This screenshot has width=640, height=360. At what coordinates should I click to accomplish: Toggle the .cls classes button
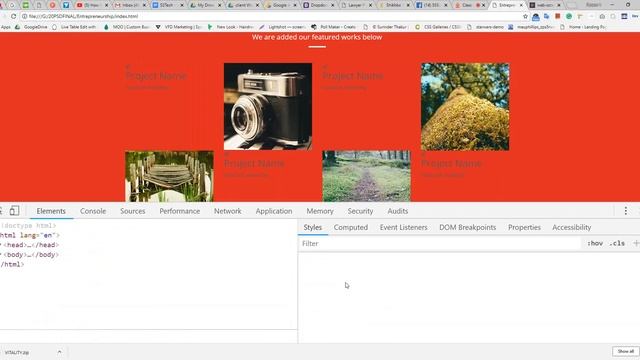617,243
